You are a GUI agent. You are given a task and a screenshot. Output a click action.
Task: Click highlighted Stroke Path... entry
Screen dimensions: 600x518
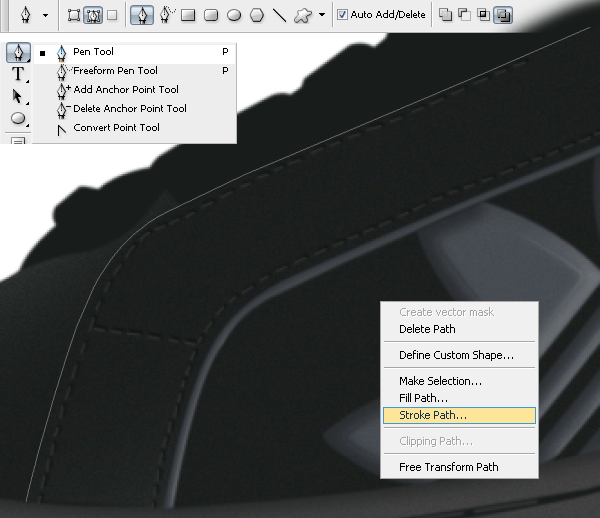(x=459, y=415)
